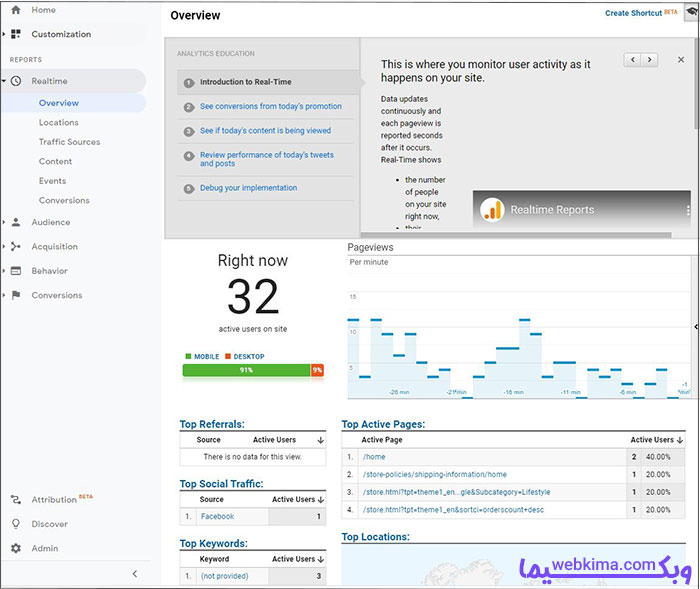Open Realtime Conversions sub-report
Image resolution: width=700 pixels, height=589 pixels.
tap(64, 201)
